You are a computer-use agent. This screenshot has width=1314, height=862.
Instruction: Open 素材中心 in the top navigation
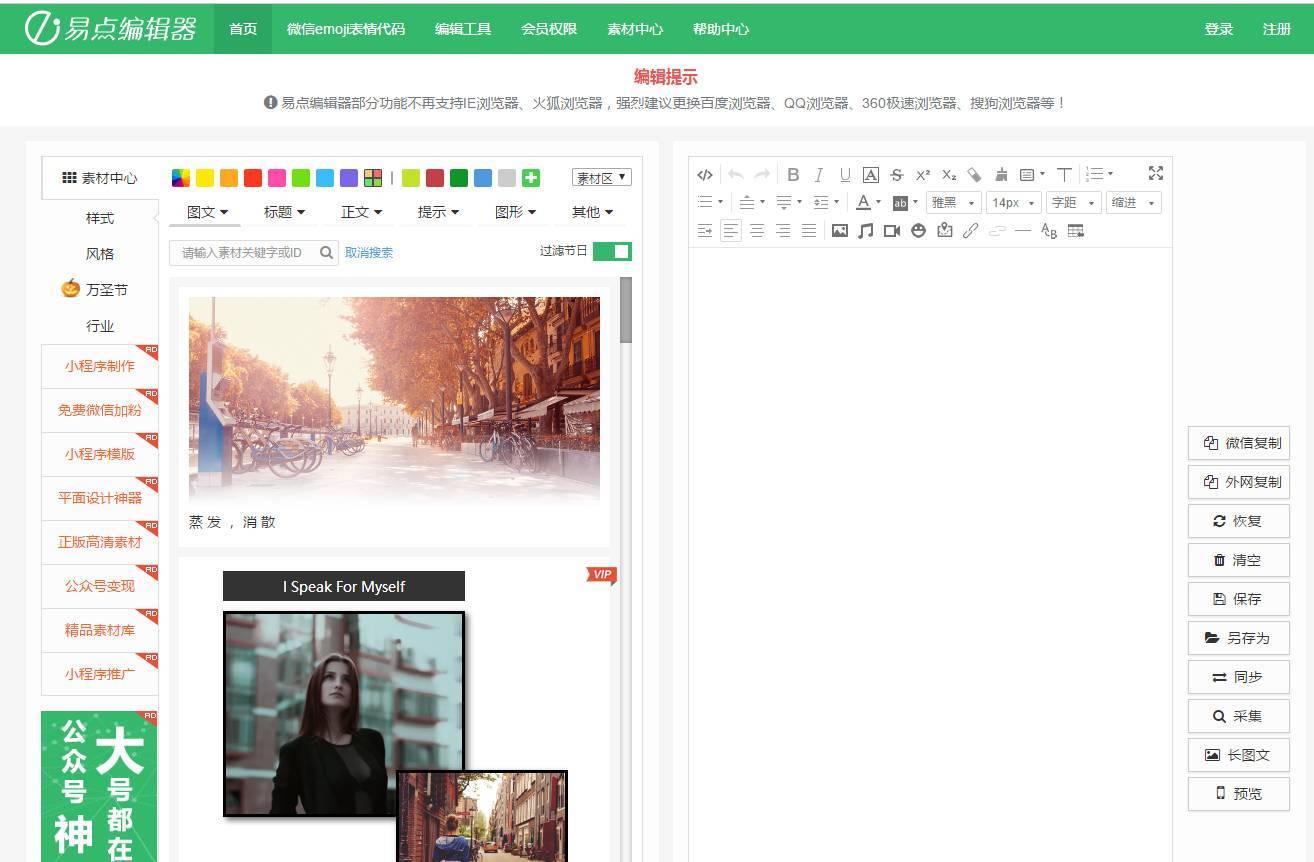635,29
